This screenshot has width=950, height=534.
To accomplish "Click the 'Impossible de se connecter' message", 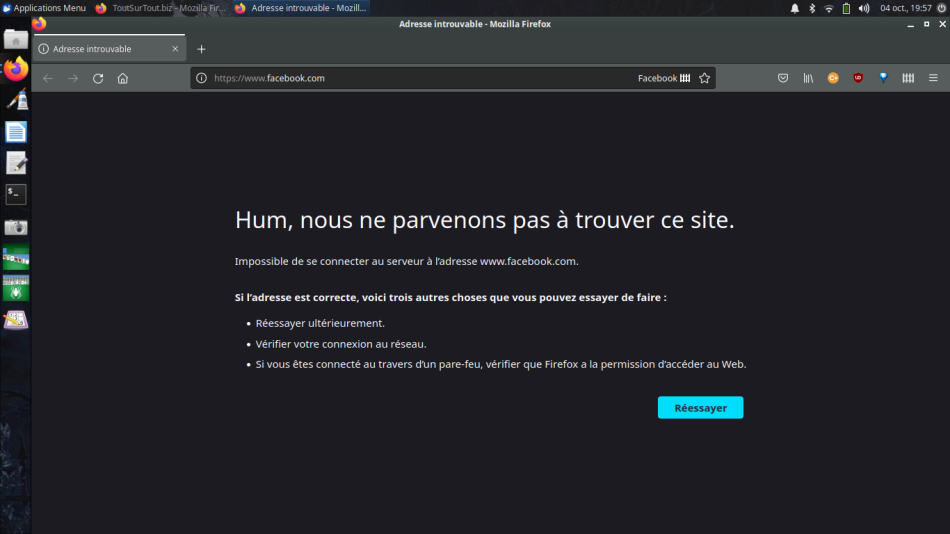I will 407,261.
